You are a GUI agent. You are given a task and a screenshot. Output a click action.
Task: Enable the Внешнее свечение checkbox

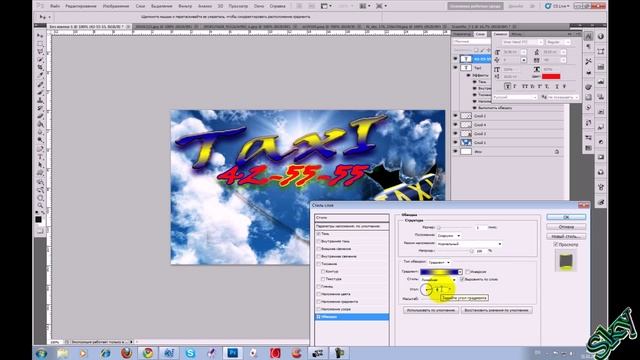[x=319, y=249]
